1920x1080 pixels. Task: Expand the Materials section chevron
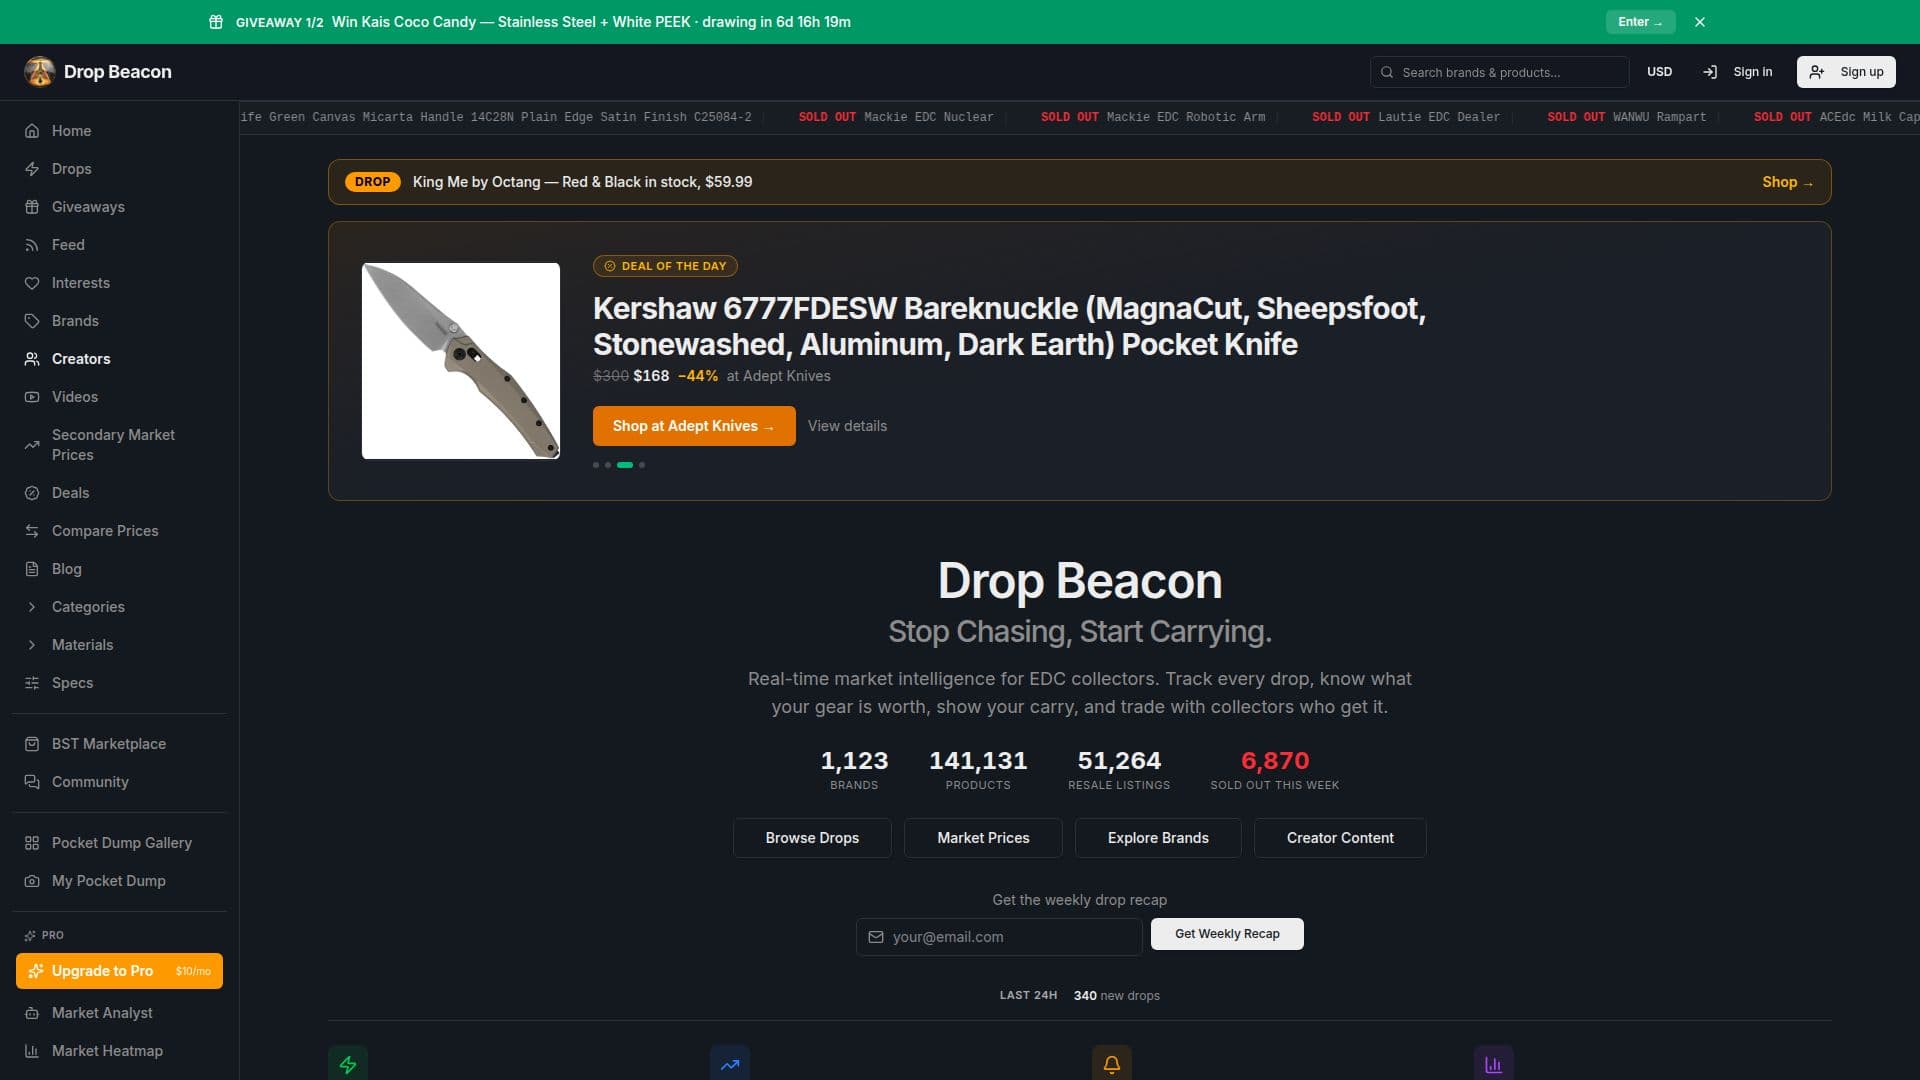click(x=32, y=645)
